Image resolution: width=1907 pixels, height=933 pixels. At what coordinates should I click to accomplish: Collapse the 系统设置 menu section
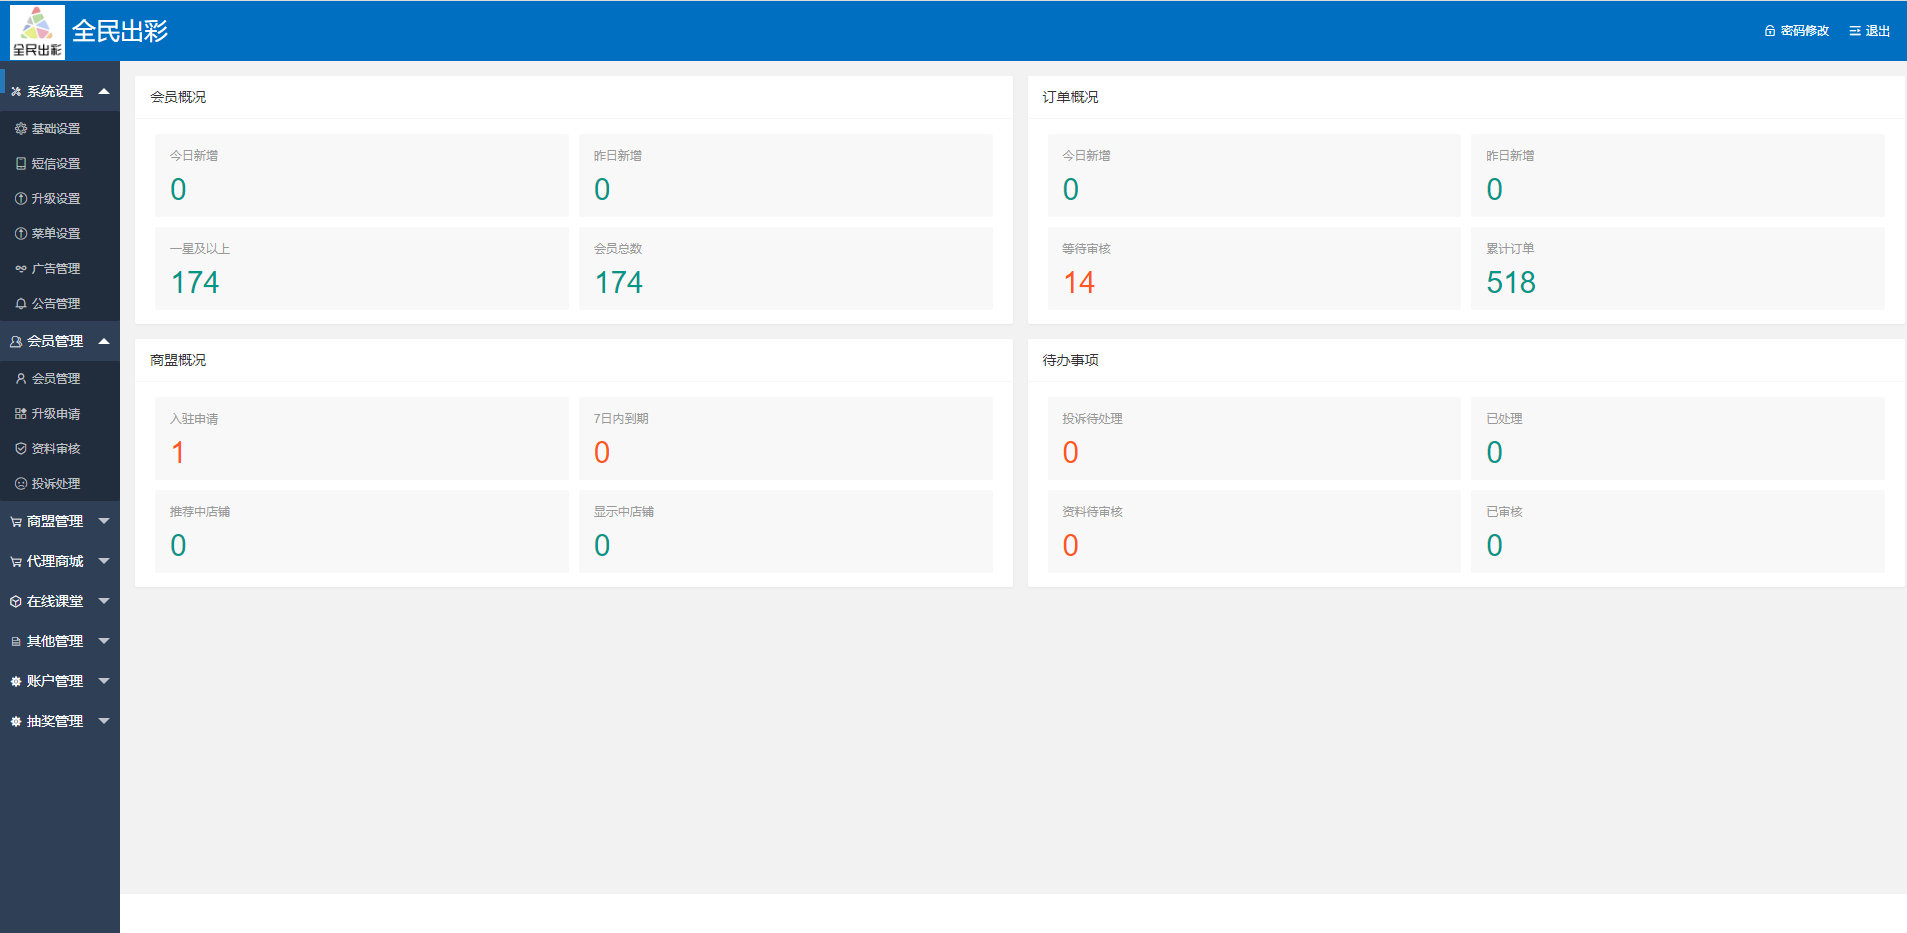click(x=104, y=91)
